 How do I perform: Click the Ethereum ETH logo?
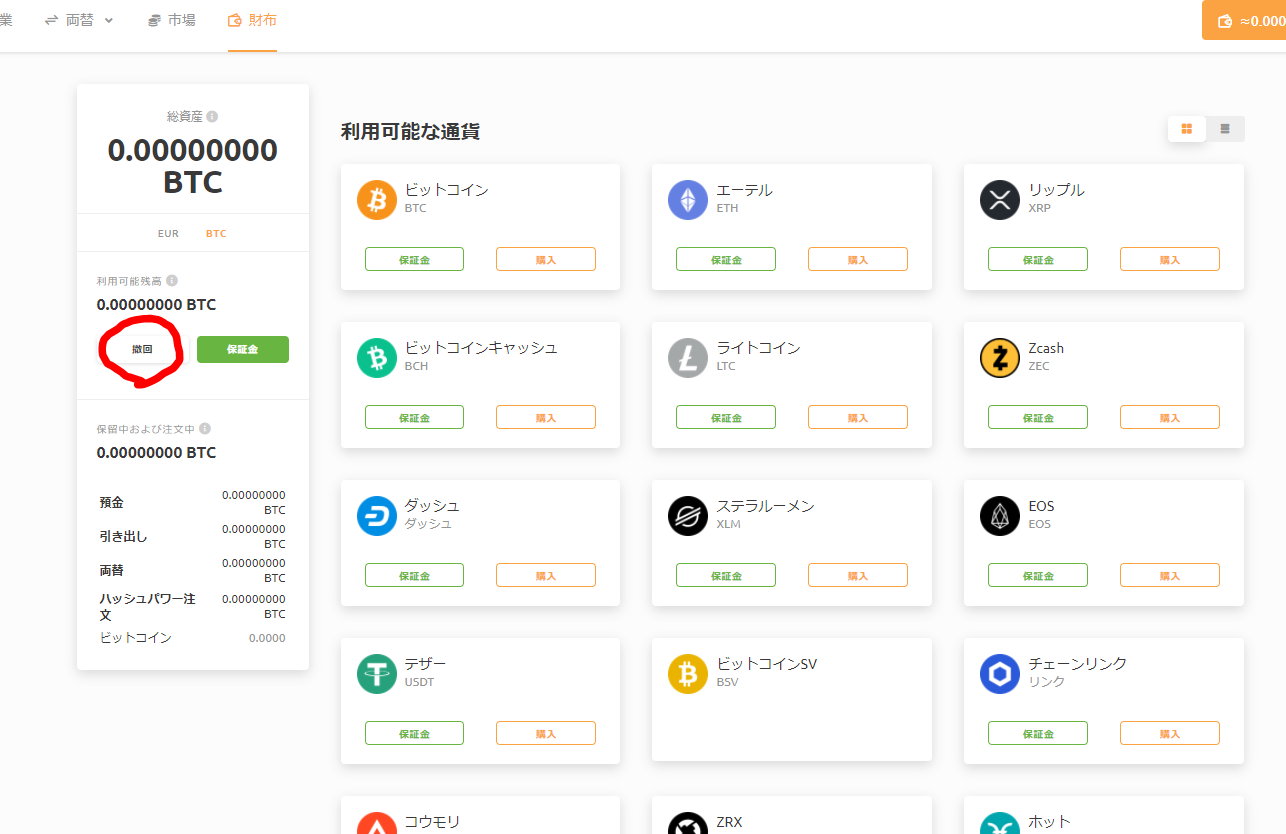click(x=688, y=199)
